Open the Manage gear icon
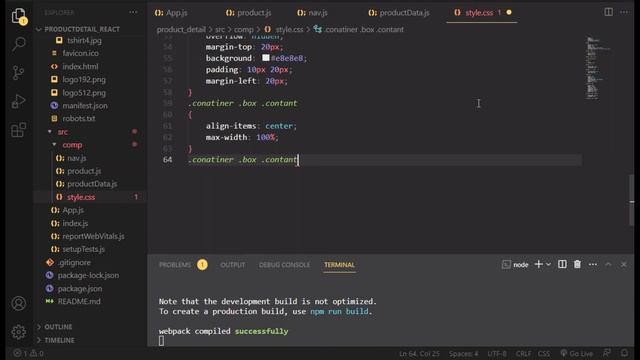This screenshot has width=640, height=360. (19, 332)
